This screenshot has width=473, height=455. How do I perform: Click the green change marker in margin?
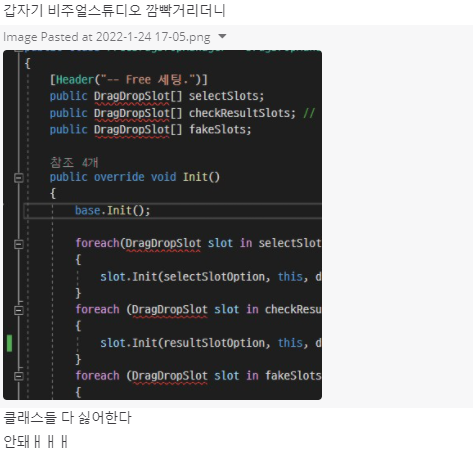pos(9,343)
